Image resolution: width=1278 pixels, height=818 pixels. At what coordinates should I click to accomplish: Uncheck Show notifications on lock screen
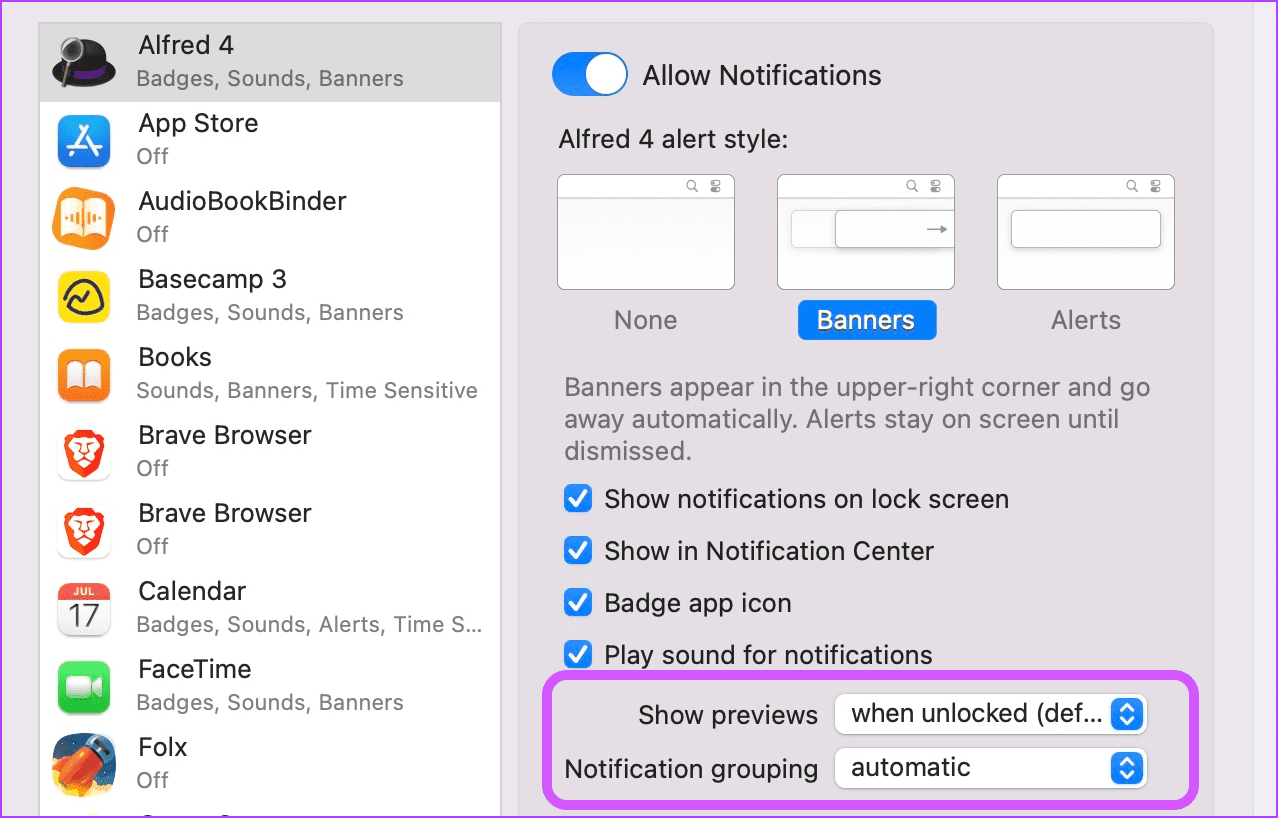tap(578, 499)
